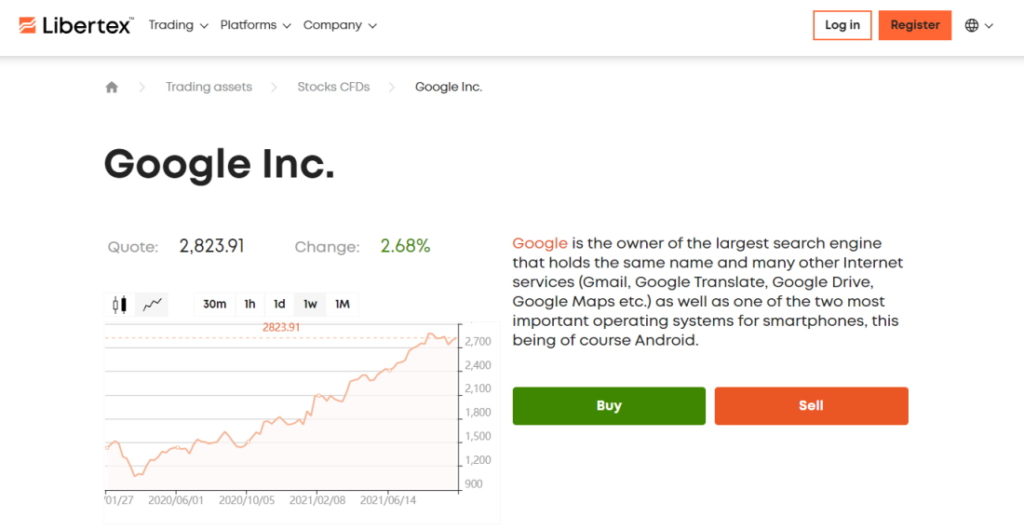The height and width of the screenshot is (531, 1024).
Task: Open Stocks CFDs breadcrumb link
Action: click(x=334, y=87)
